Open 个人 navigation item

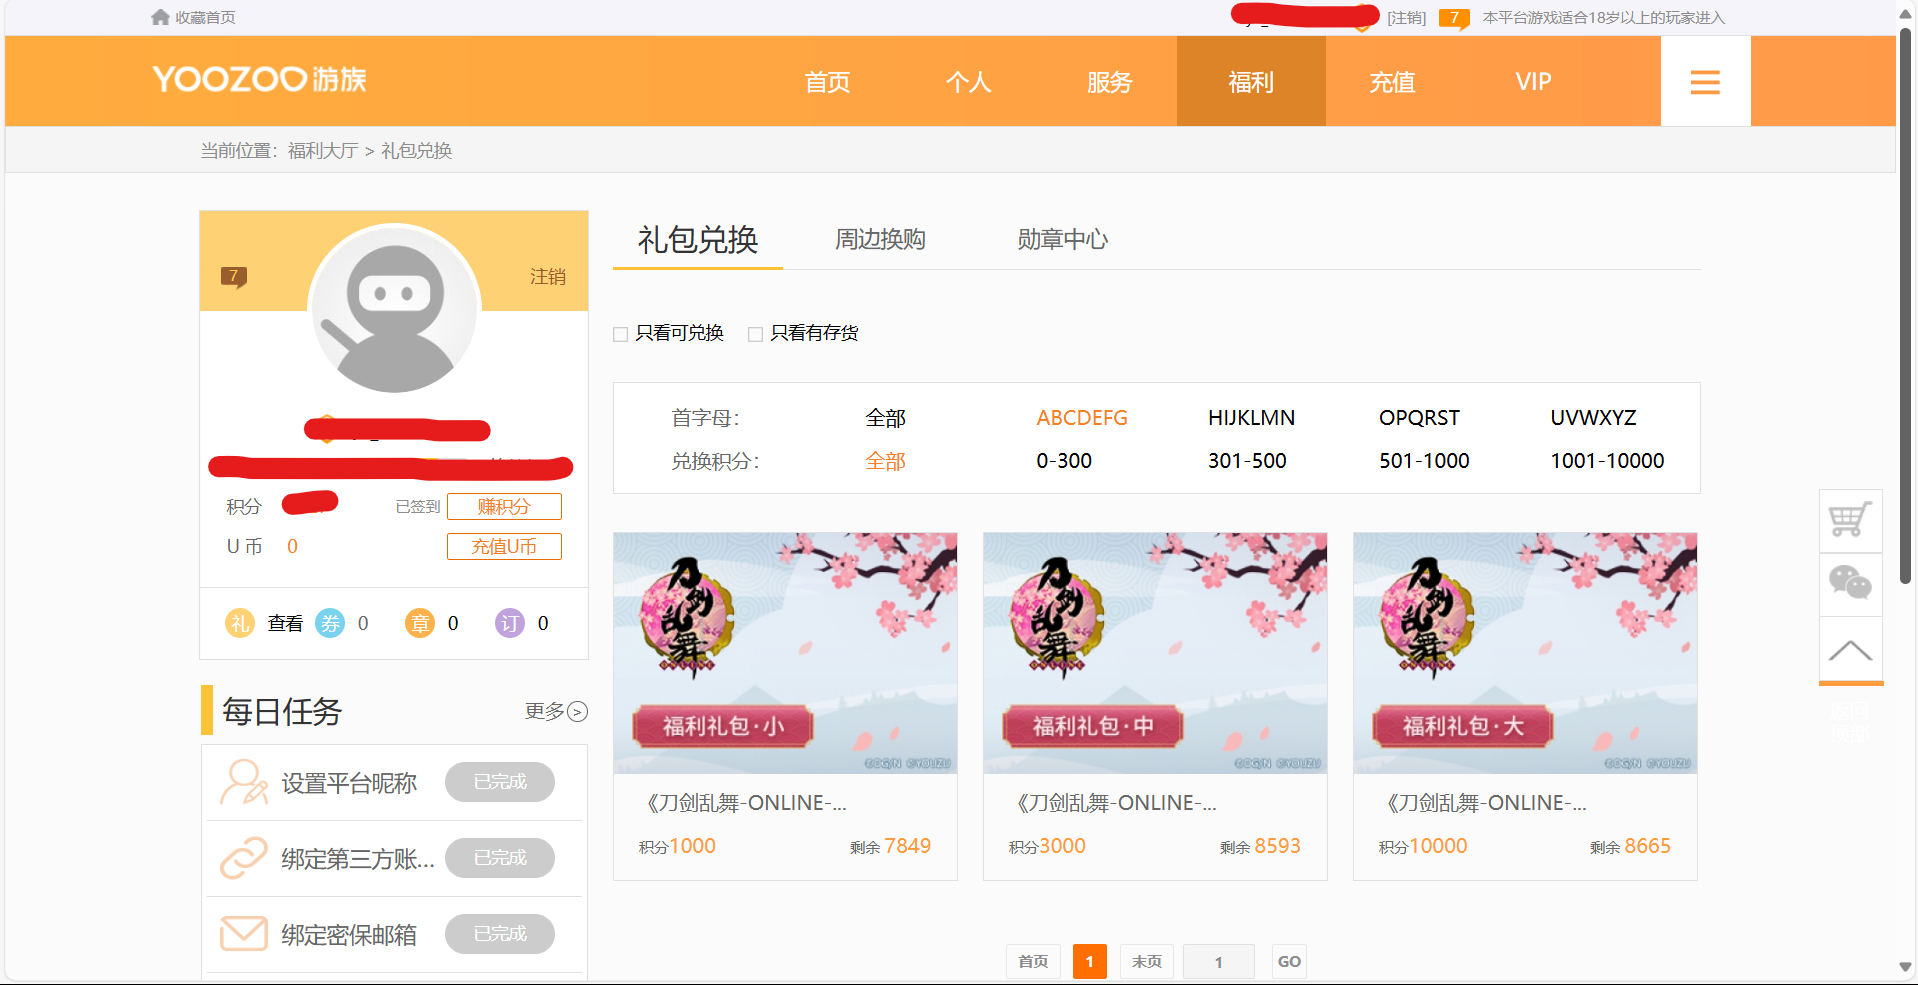968,82
